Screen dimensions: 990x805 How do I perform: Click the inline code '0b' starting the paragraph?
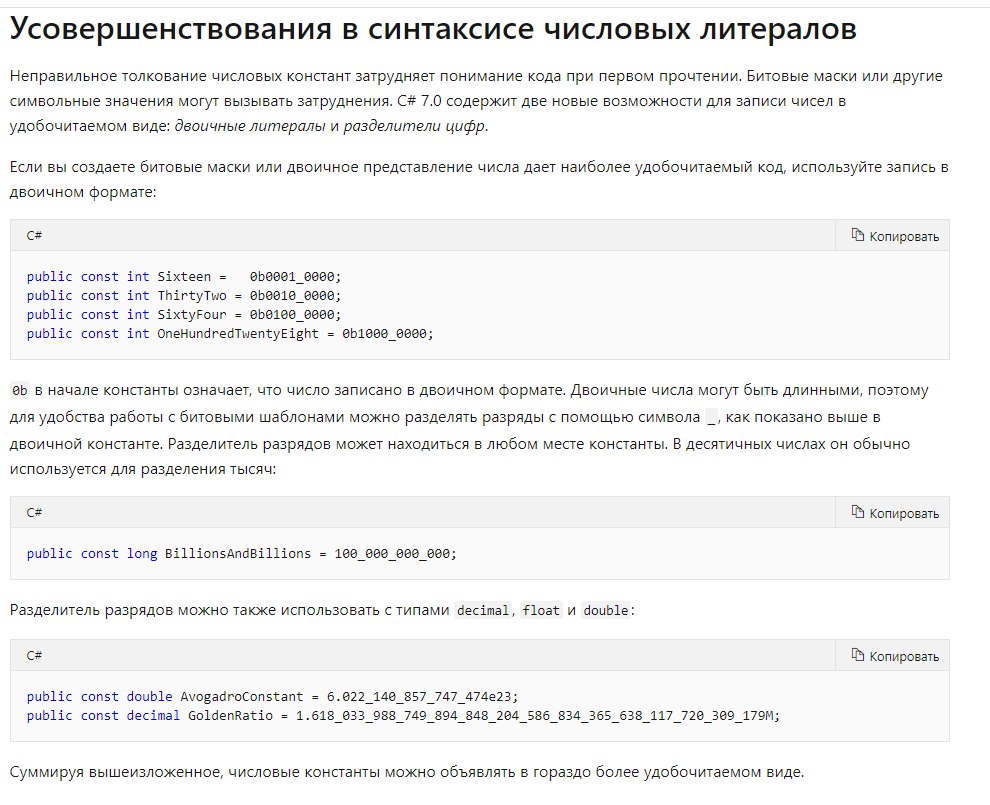(20, 391)
